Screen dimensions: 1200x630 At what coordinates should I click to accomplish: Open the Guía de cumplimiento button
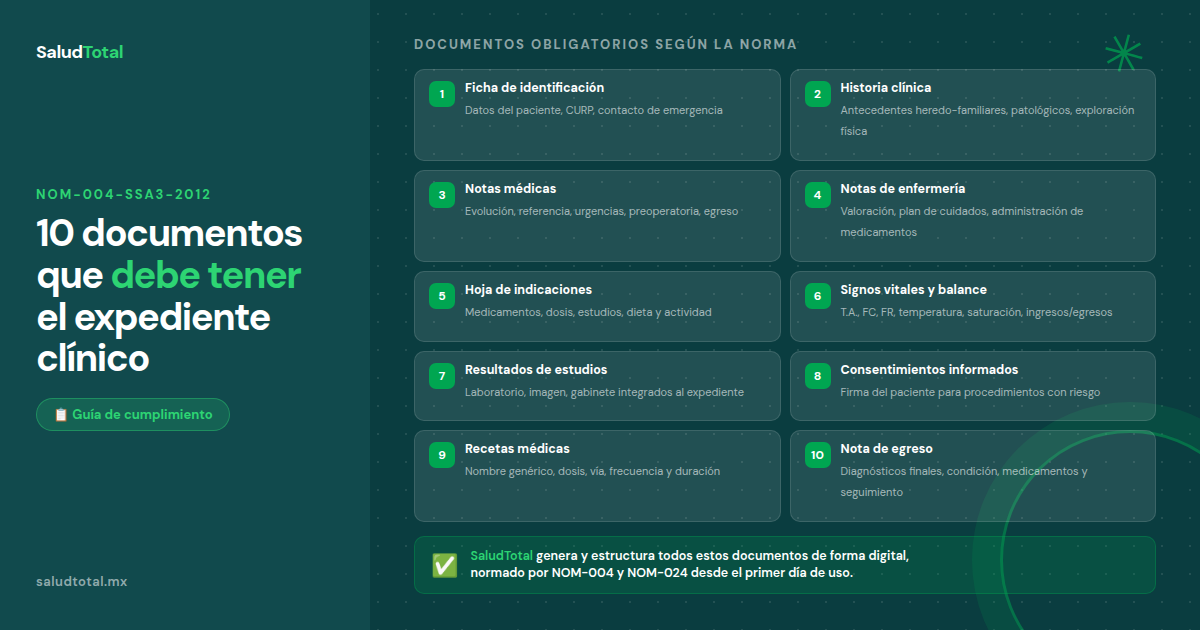pos(132,413)
